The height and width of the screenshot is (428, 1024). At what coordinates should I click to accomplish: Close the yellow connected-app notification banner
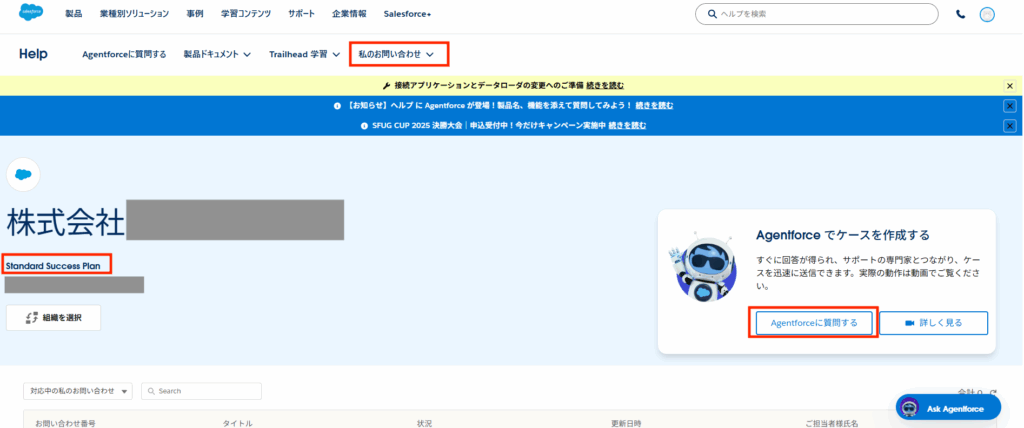1010,87
